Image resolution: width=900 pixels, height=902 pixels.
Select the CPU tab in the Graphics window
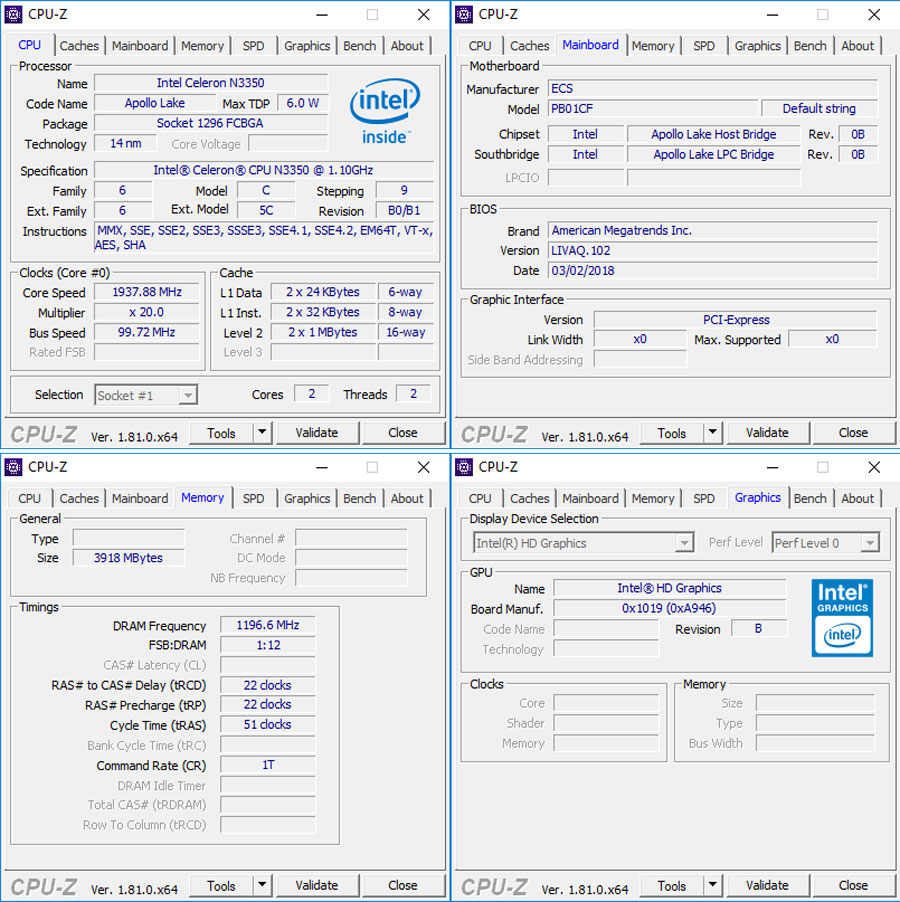coord(480,499)
